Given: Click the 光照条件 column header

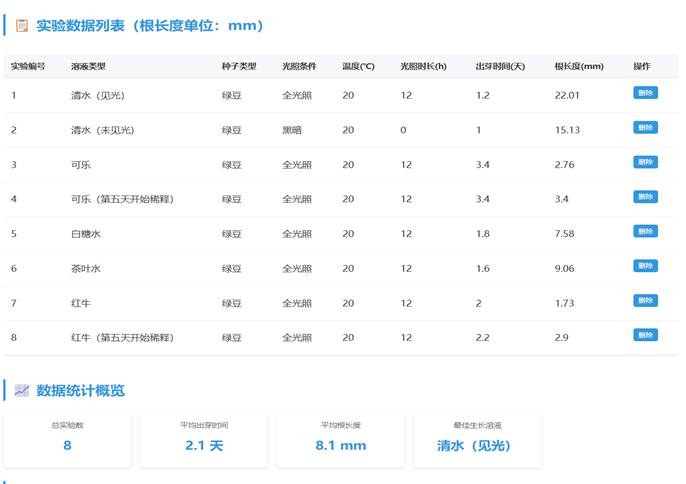Looking at the screenshot, I should point(299,66).
